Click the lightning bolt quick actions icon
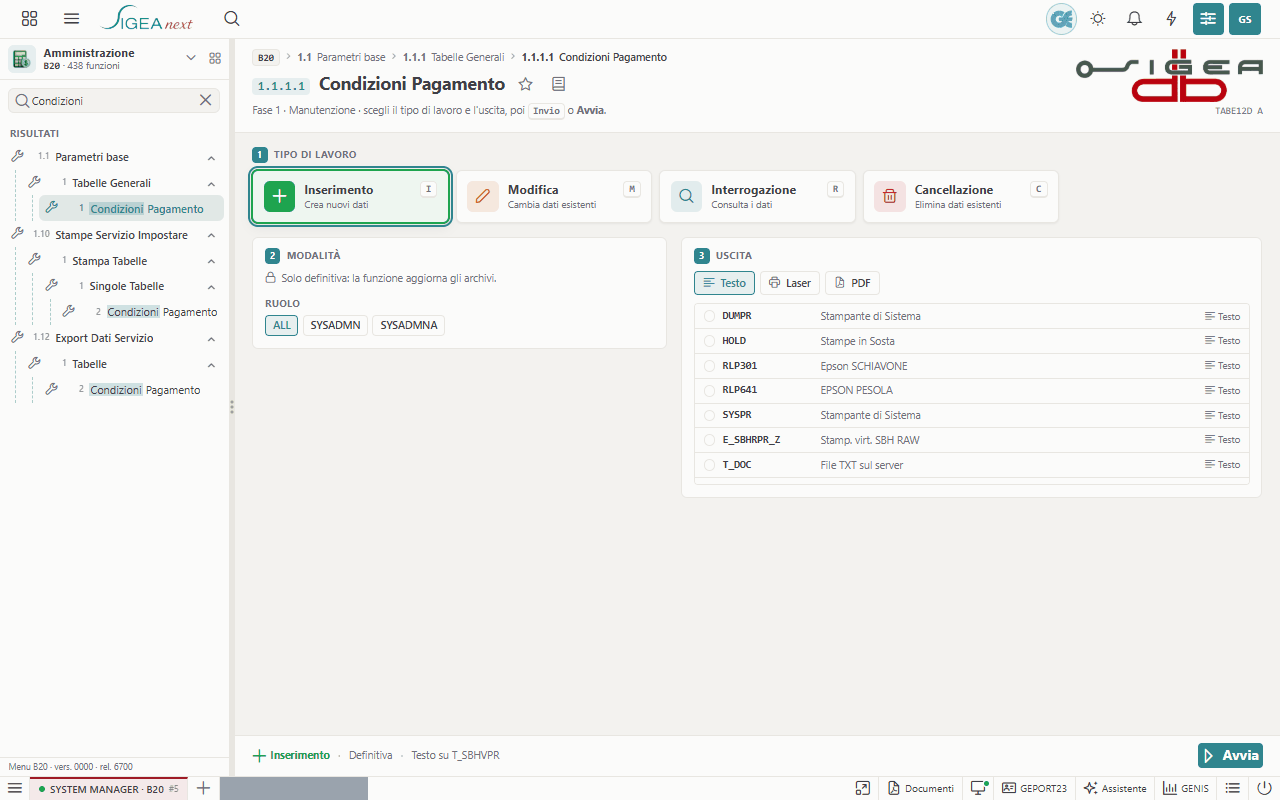Viewport: 1280px width, 800px height. pyautogui.click(x=1172, y=19)
